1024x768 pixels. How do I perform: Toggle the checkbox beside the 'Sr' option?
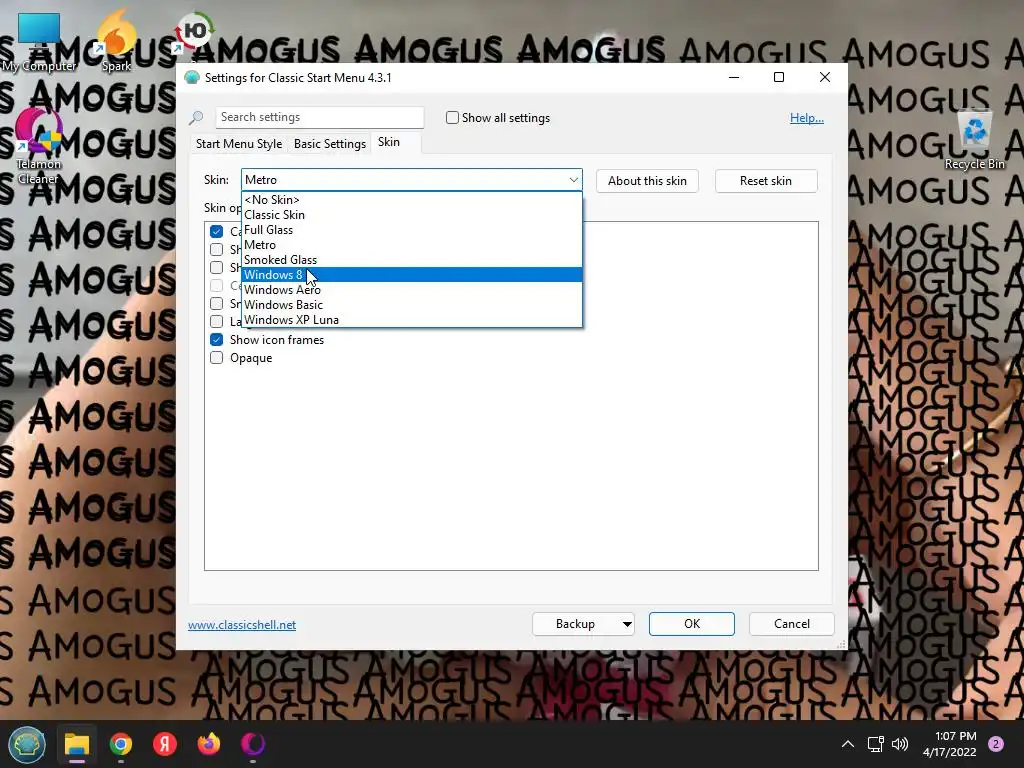(x=217, y=304)
